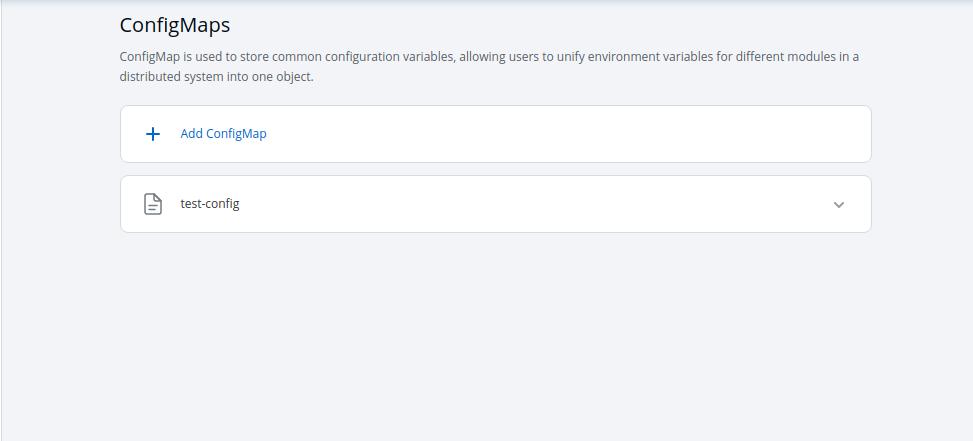Show test-config details via the down arrow

tap(839, 205)
